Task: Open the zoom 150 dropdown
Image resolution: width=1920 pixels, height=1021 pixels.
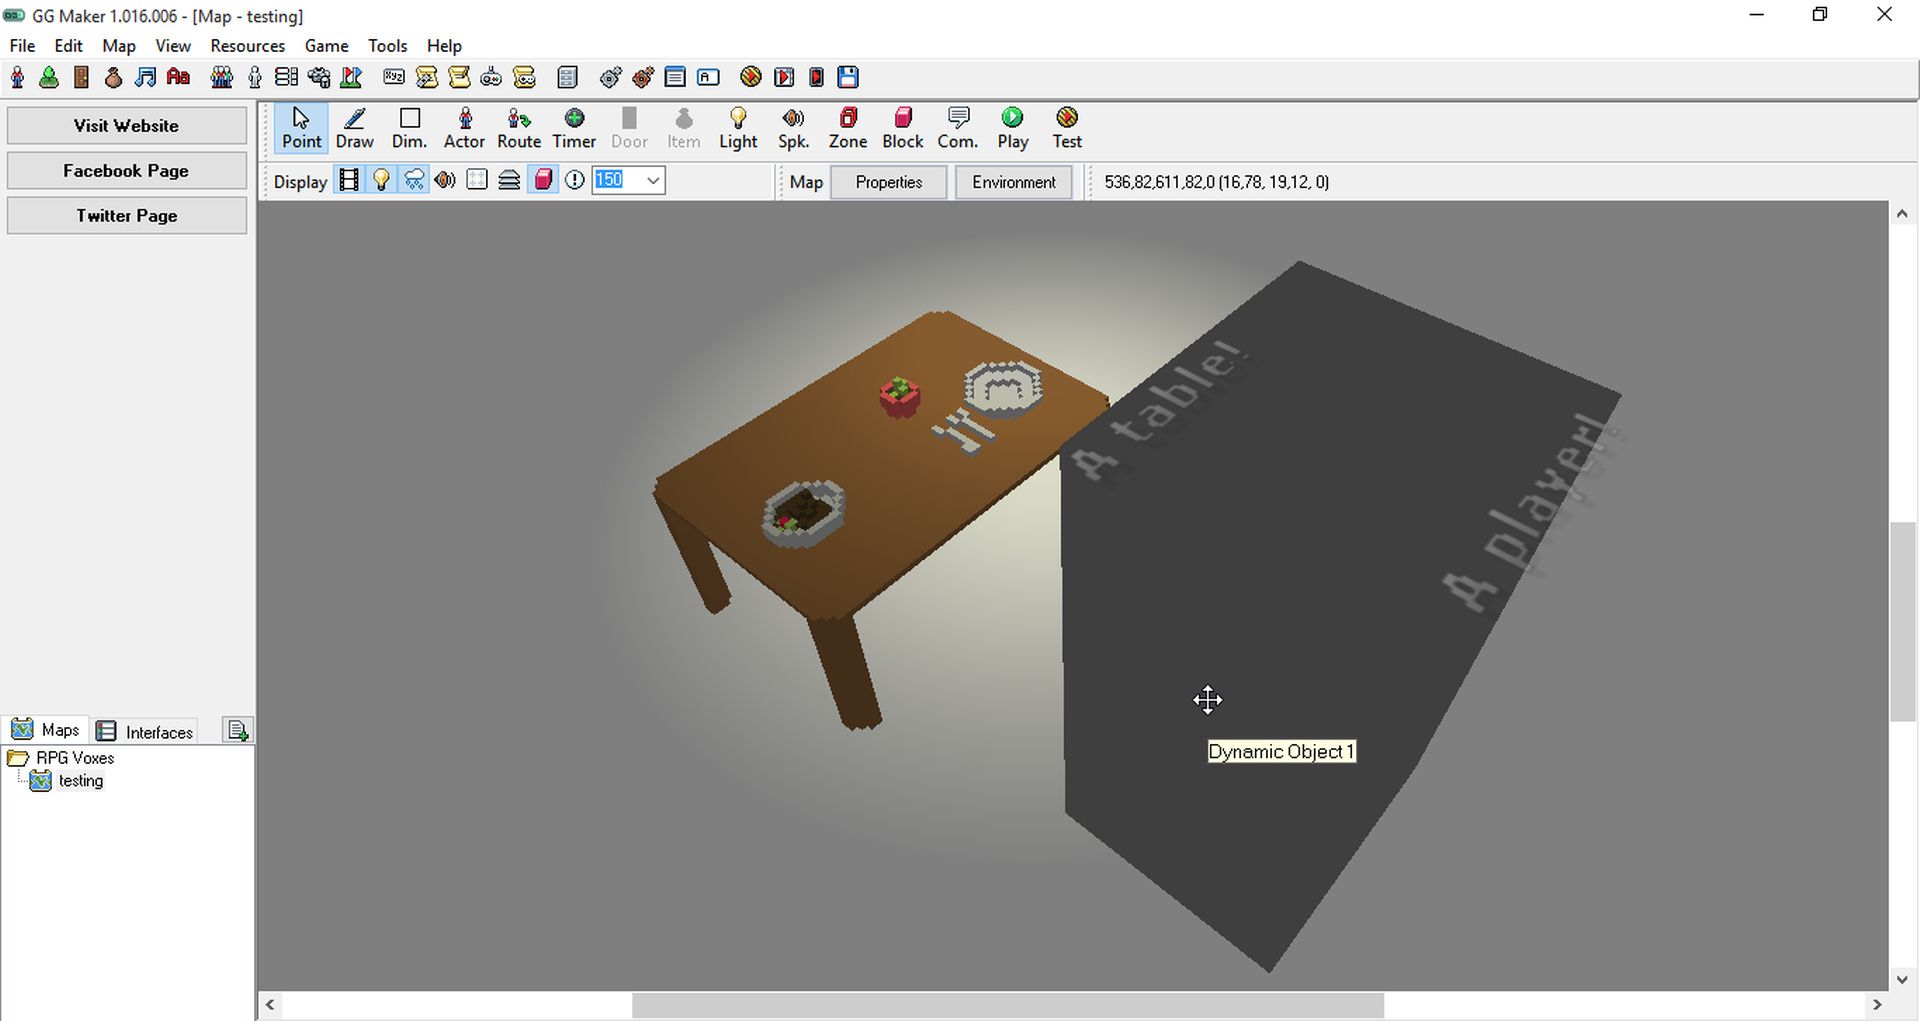Action: (652, 181)
